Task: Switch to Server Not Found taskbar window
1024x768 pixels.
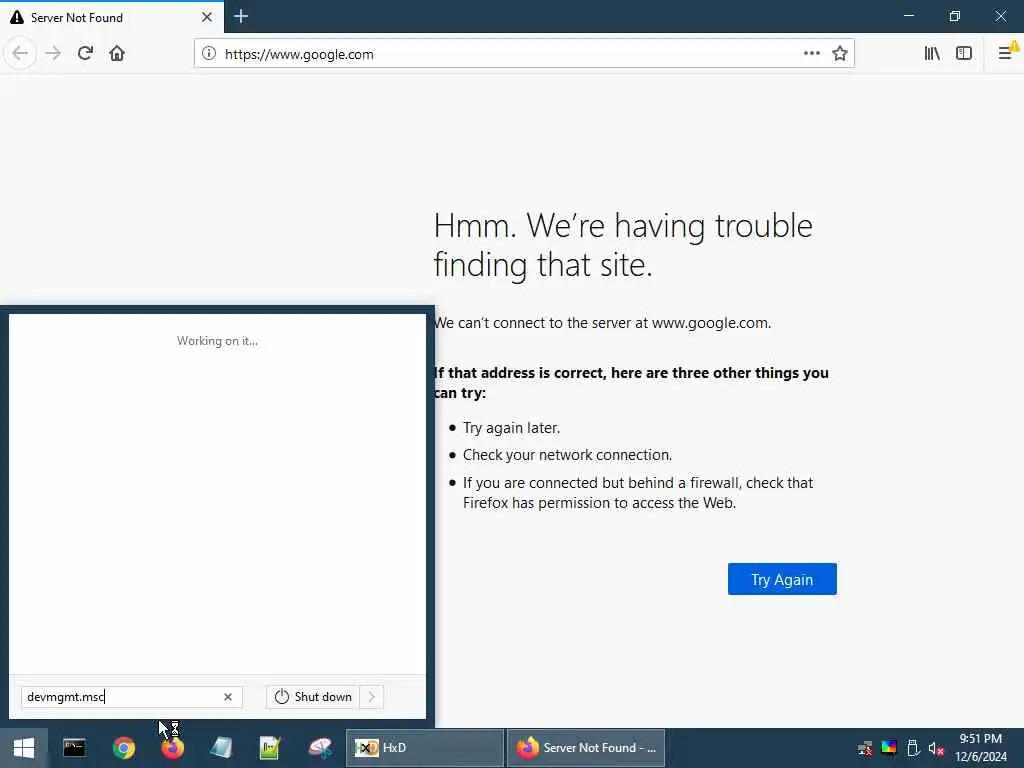Action: (586, 748)
